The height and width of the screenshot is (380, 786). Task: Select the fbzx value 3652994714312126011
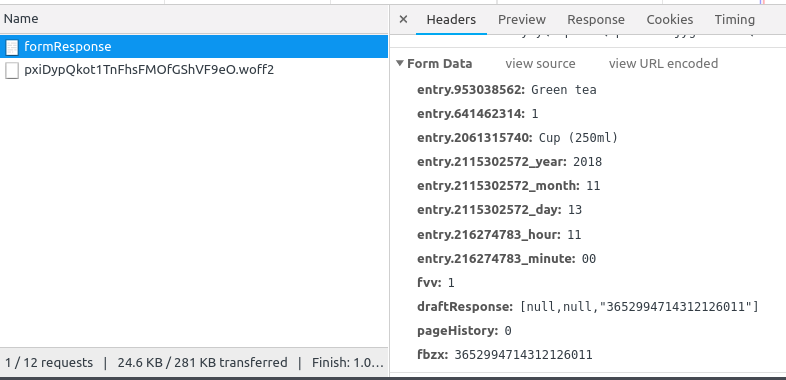tap(523, 355)
